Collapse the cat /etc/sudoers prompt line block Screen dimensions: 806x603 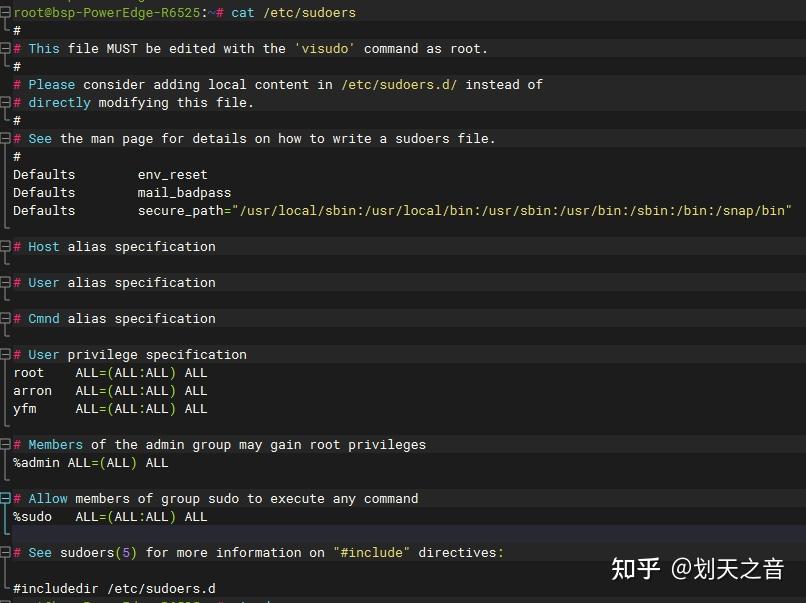(5, 12)
